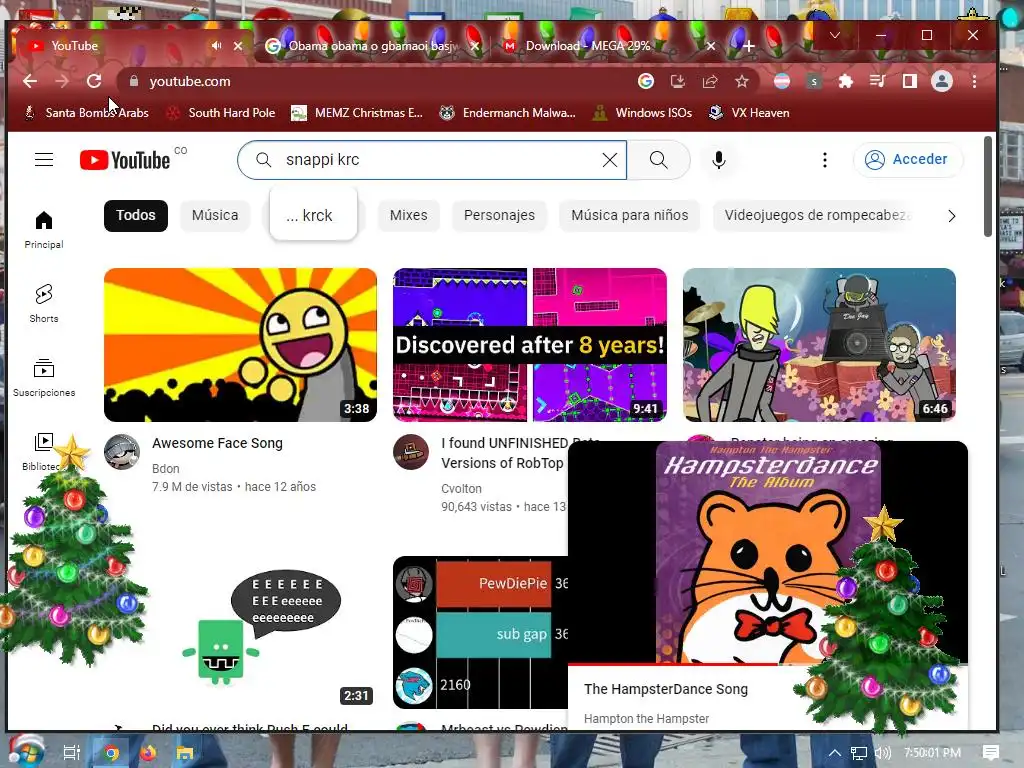This screenshot has height=768, width=1024.
Task: Clear the search text with the X
Action: click(x=609, y=160)
